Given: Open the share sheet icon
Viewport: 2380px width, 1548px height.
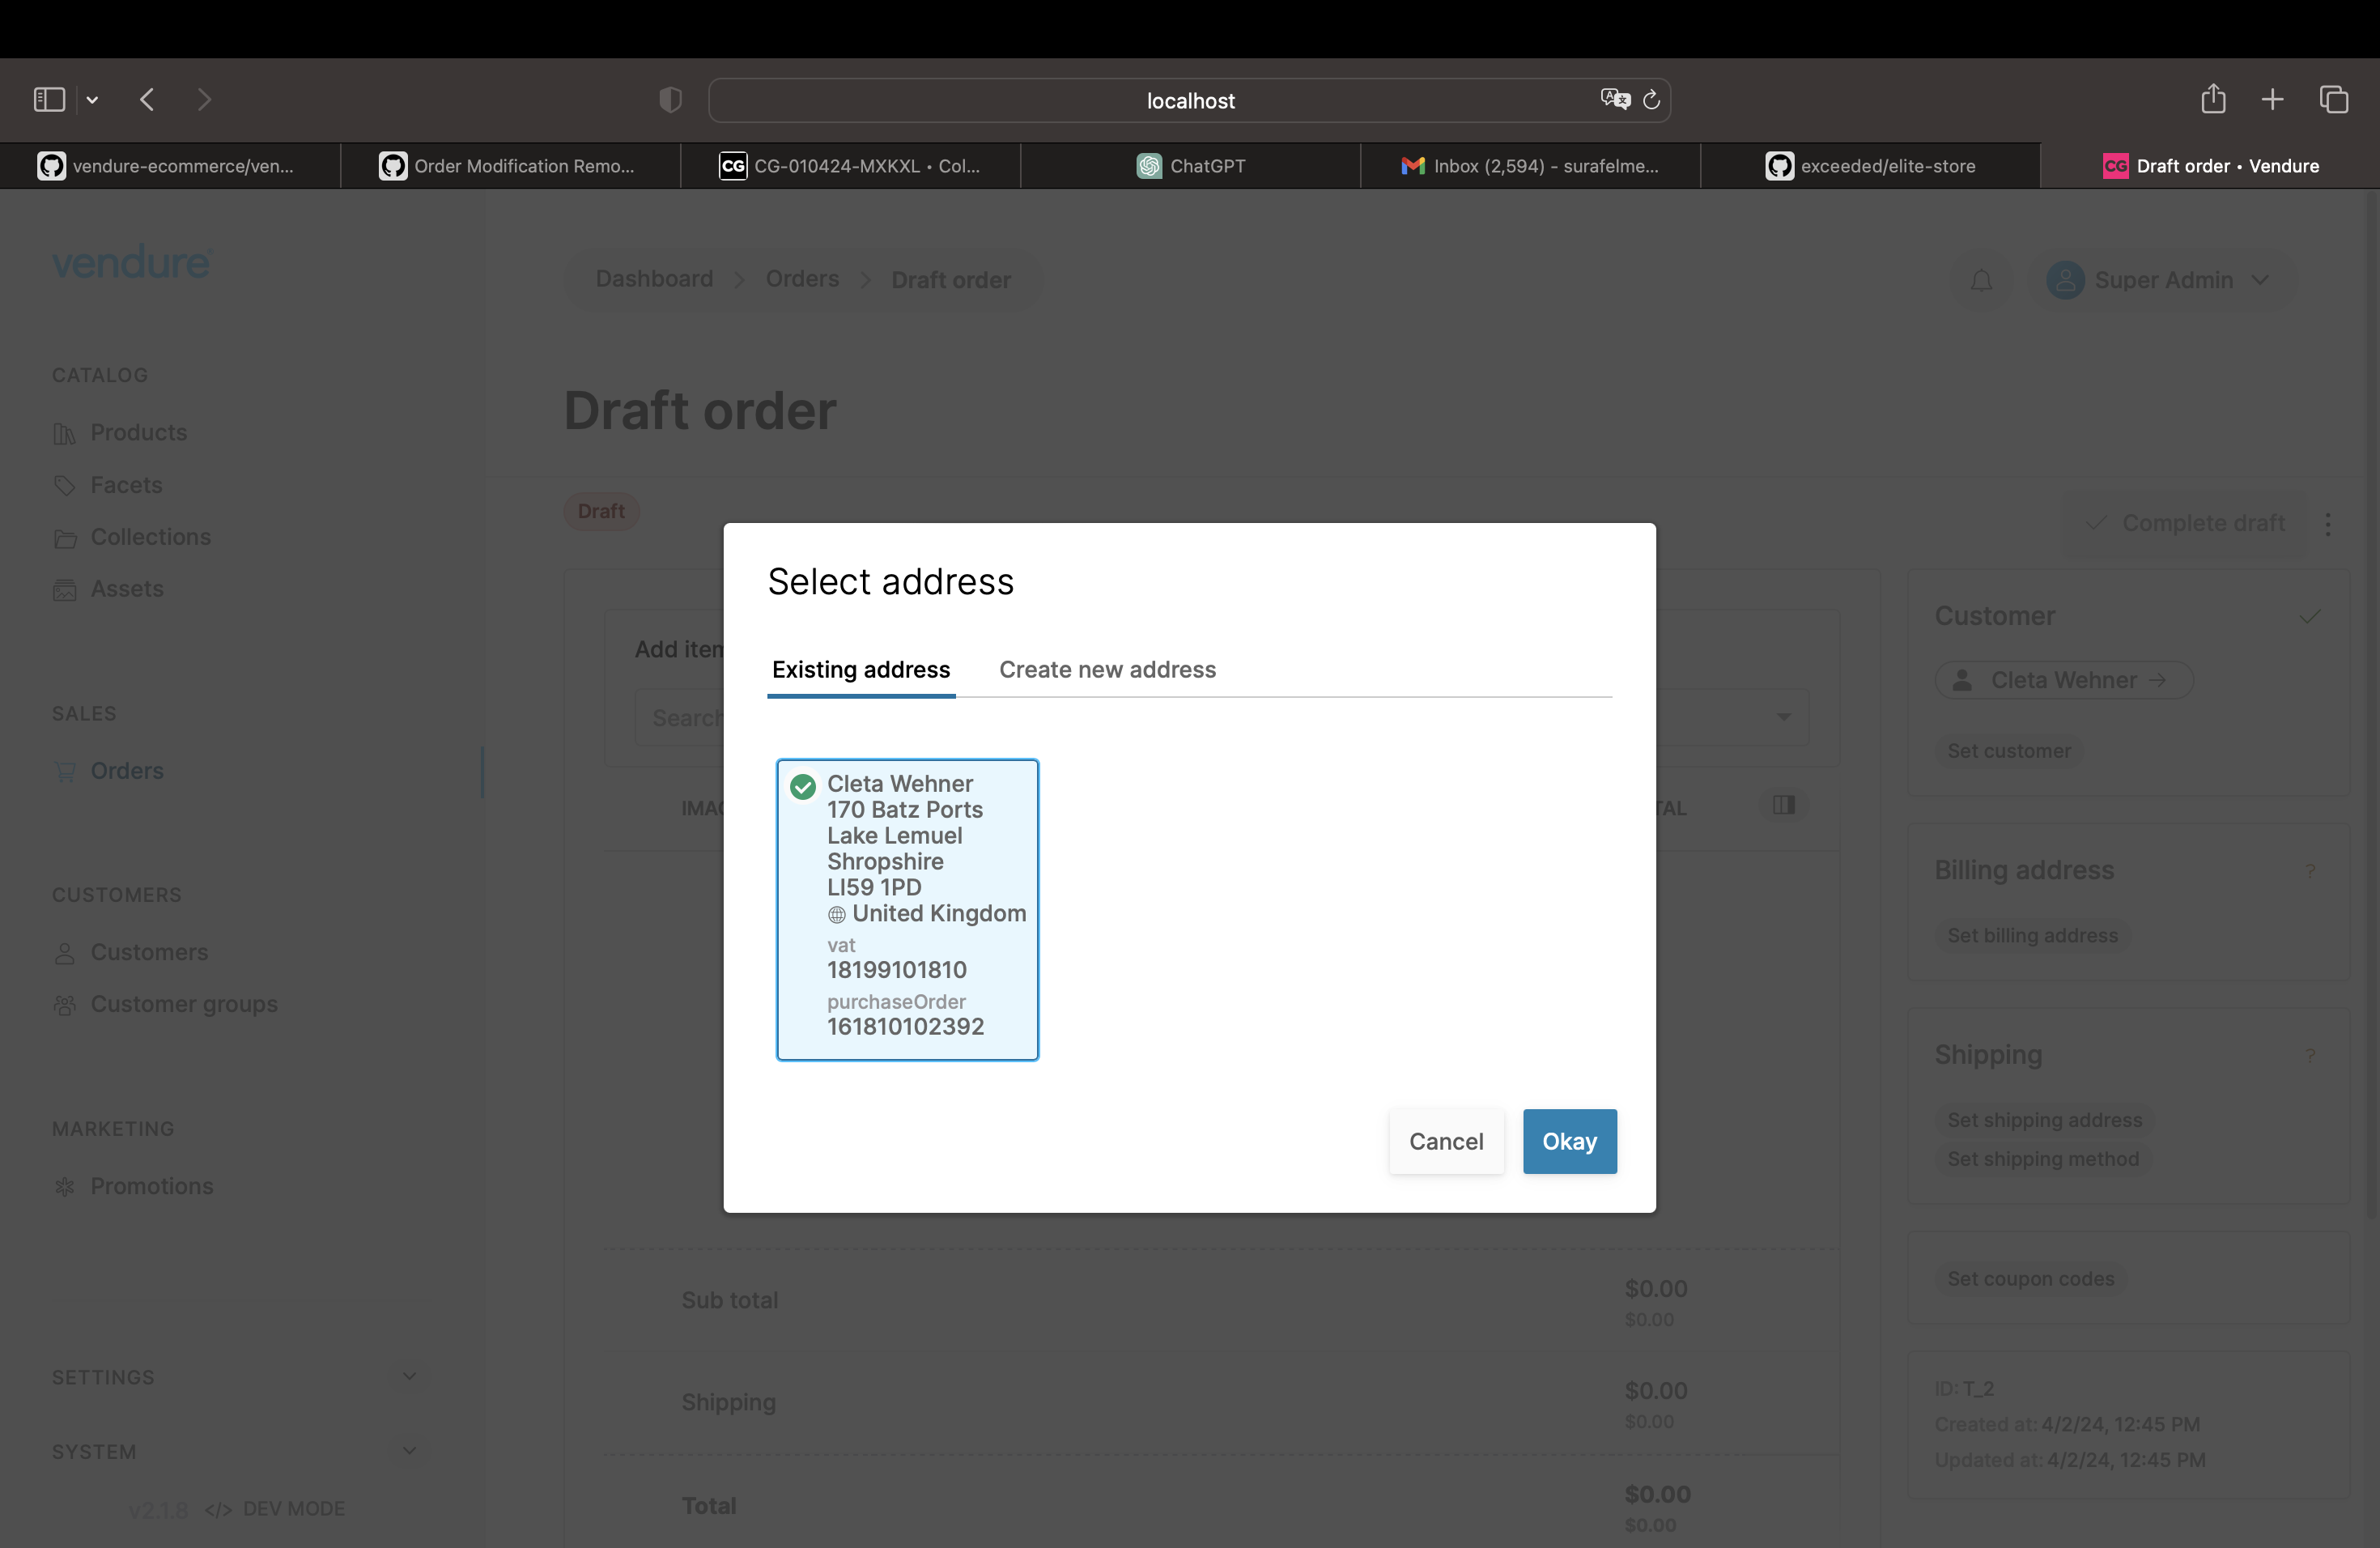Looking at the screenshot, I should pos(2213,100).
